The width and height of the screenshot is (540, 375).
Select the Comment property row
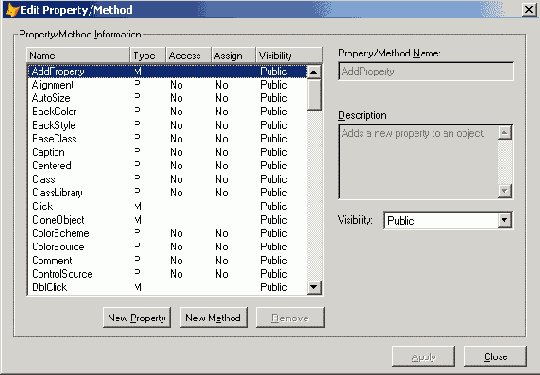167,260
